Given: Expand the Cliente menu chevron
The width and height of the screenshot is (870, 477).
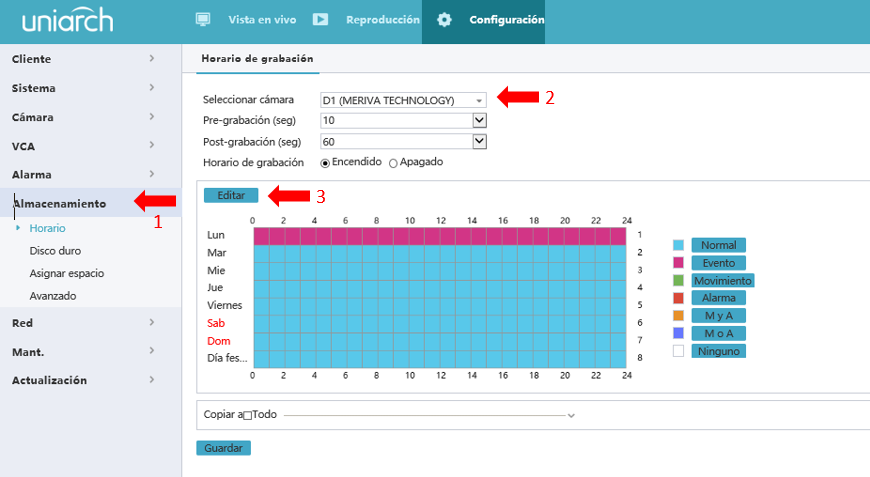Looking at the screenshot, I should (x=151, y=59).
